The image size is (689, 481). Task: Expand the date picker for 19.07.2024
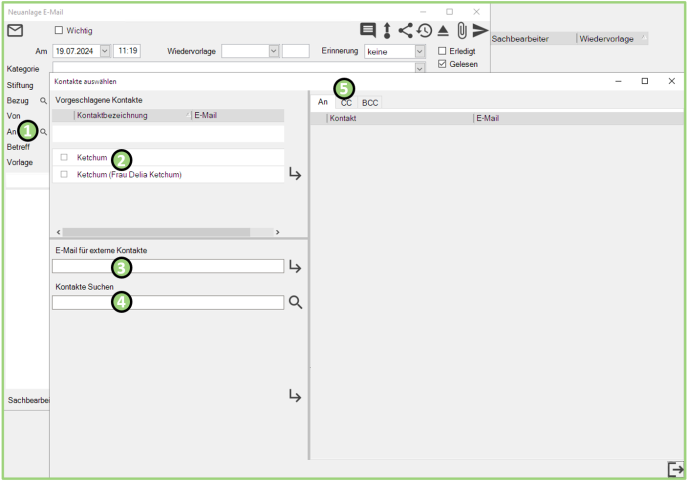[x=105, y=51]
